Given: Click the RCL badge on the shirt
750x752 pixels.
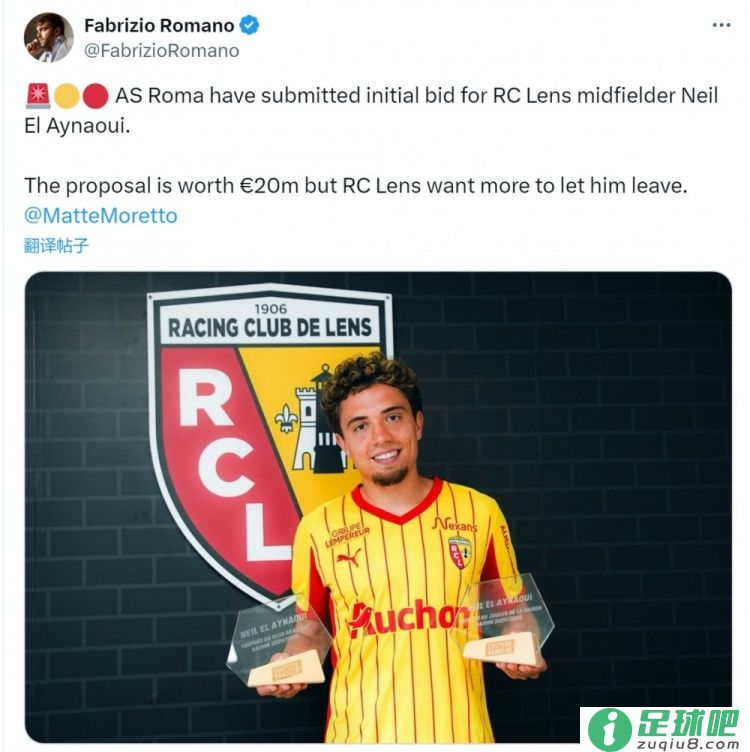Looking at the screenshot, I should tap(459, 553).
